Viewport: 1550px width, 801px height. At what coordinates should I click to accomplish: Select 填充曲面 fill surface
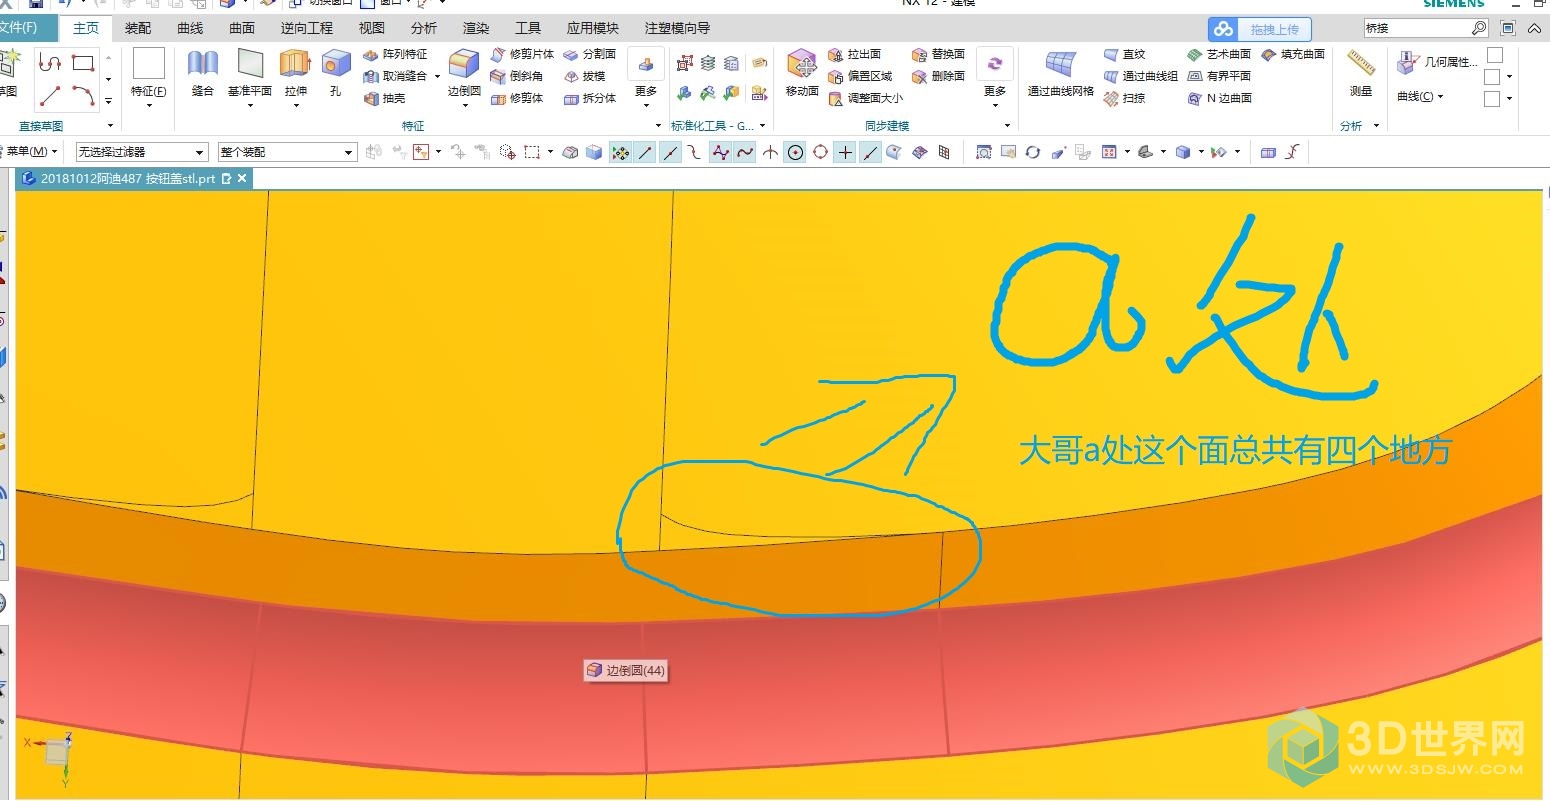click(1292, 54)
